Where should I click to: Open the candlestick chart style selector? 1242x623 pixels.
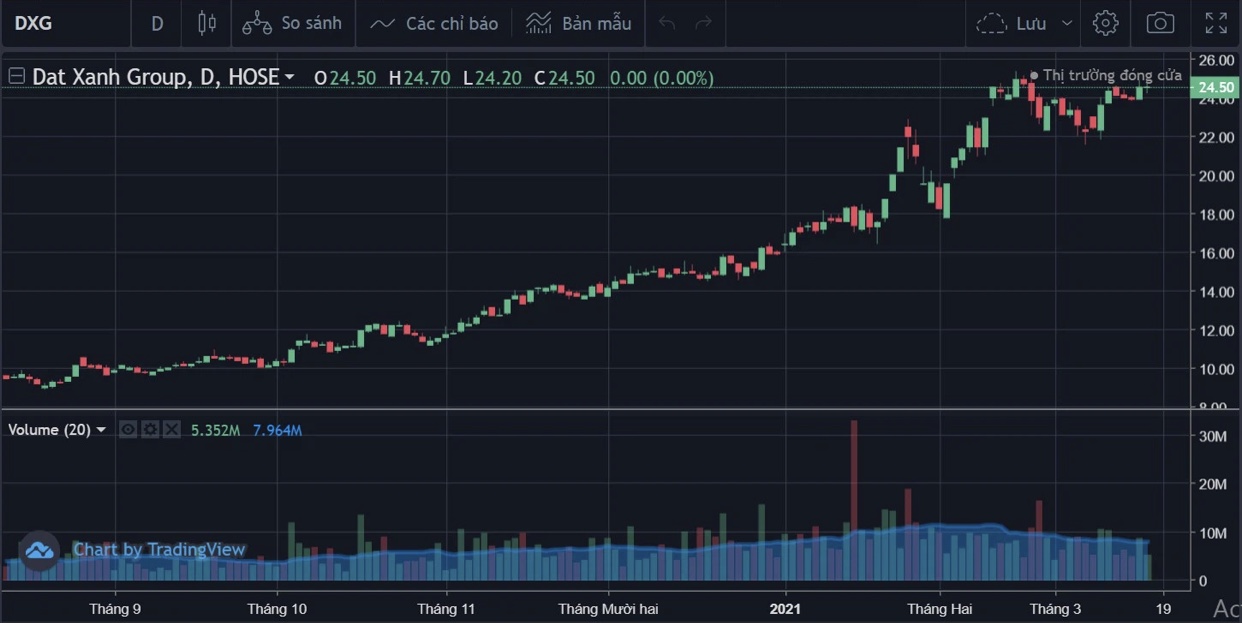tap(207, 23)
